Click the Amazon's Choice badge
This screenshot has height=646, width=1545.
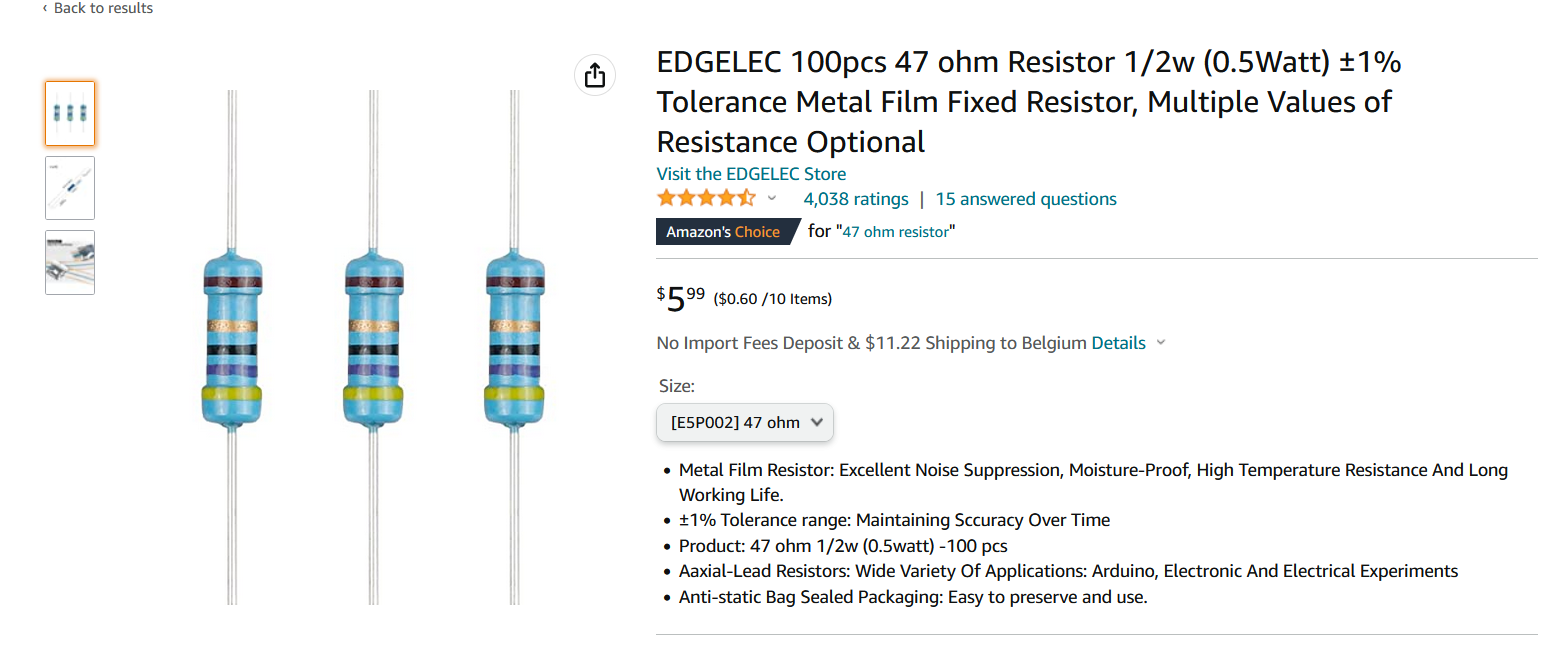click(x=726, y=231)
